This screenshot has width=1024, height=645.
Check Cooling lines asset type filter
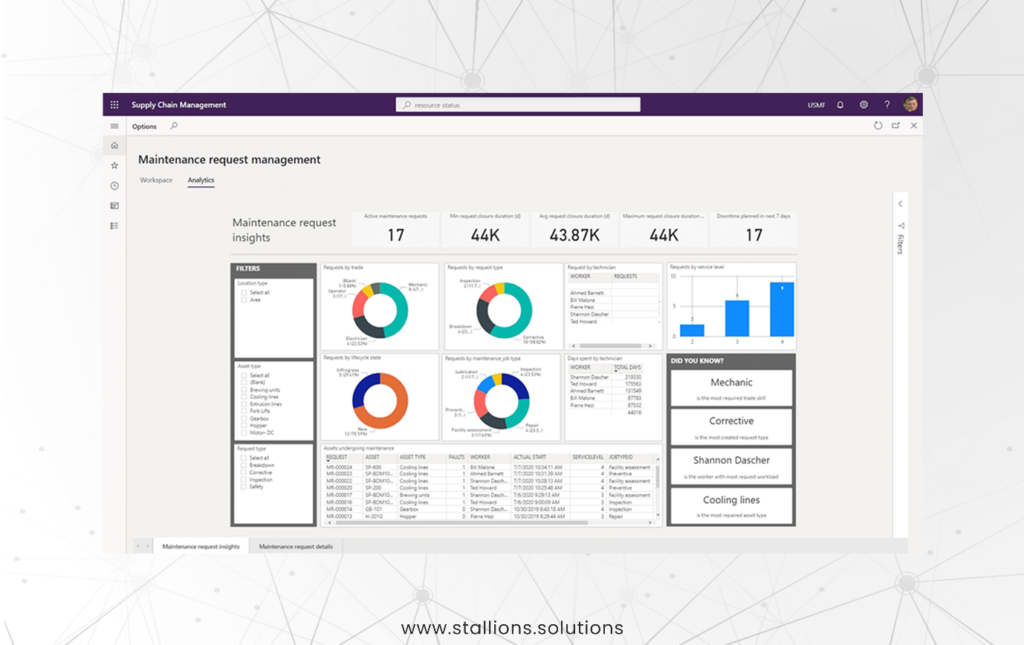(x=244, y=397)
